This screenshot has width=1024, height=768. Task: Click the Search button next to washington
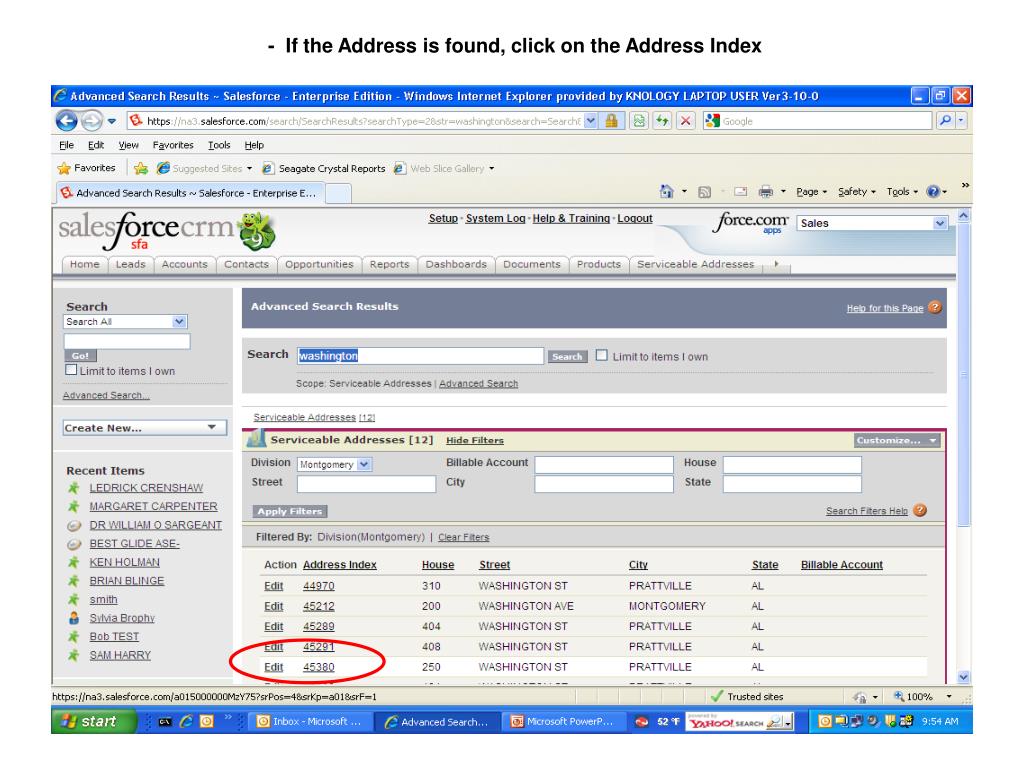pos(567,357)
